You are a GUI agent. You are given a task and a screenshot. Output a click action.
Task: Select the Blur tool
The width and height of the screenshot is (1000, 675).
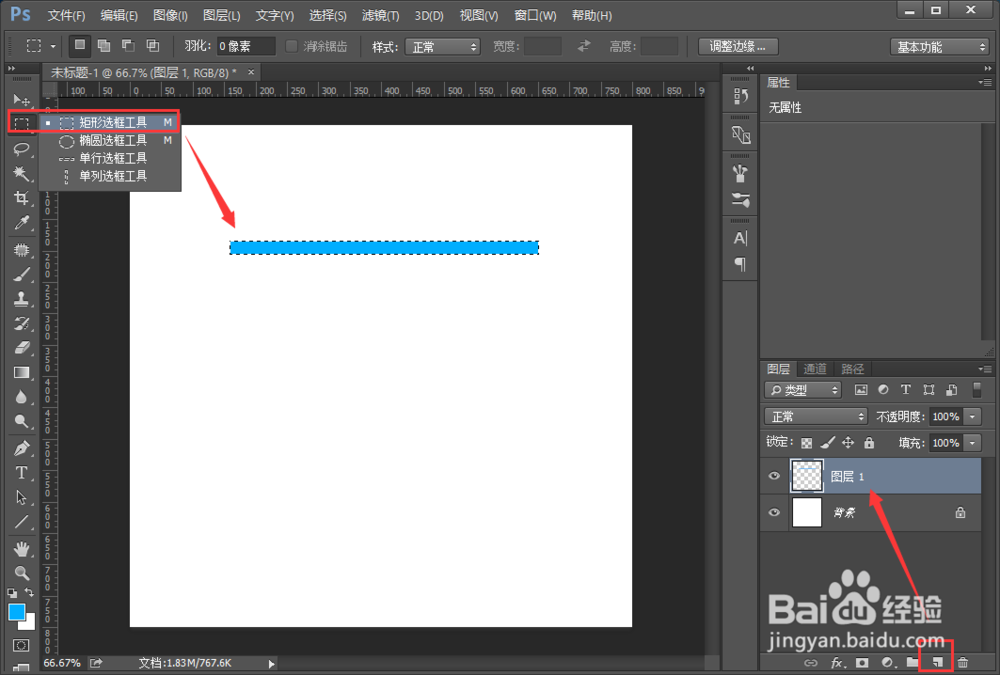pyautogui.click(x=21, y=397)
